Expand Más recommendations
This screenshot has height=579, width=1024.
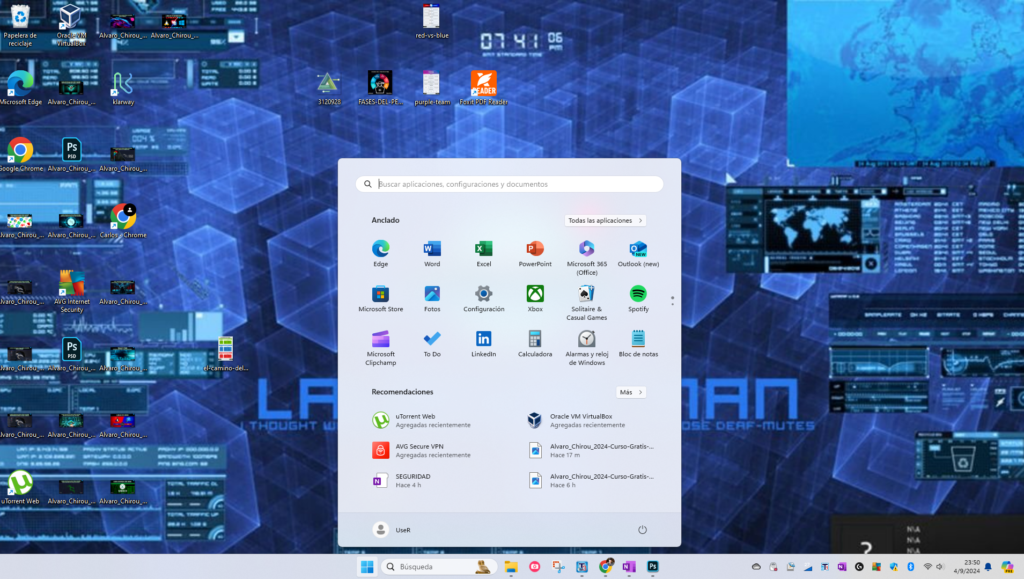pos(630,392)
